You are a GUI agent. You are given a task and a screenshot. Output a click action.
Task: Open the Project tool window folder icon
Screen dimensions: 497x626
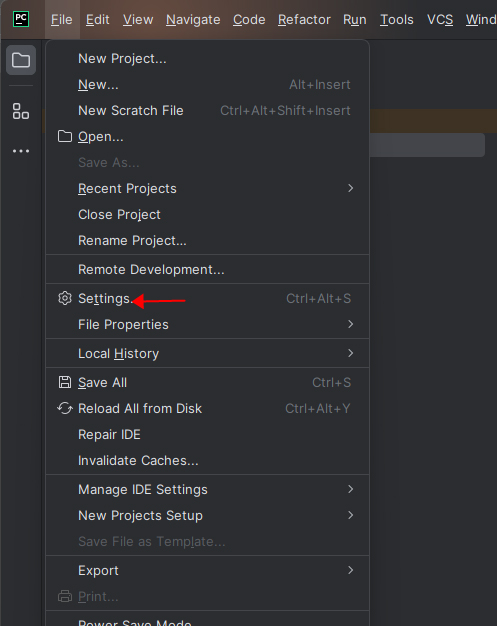coord(21,60)
